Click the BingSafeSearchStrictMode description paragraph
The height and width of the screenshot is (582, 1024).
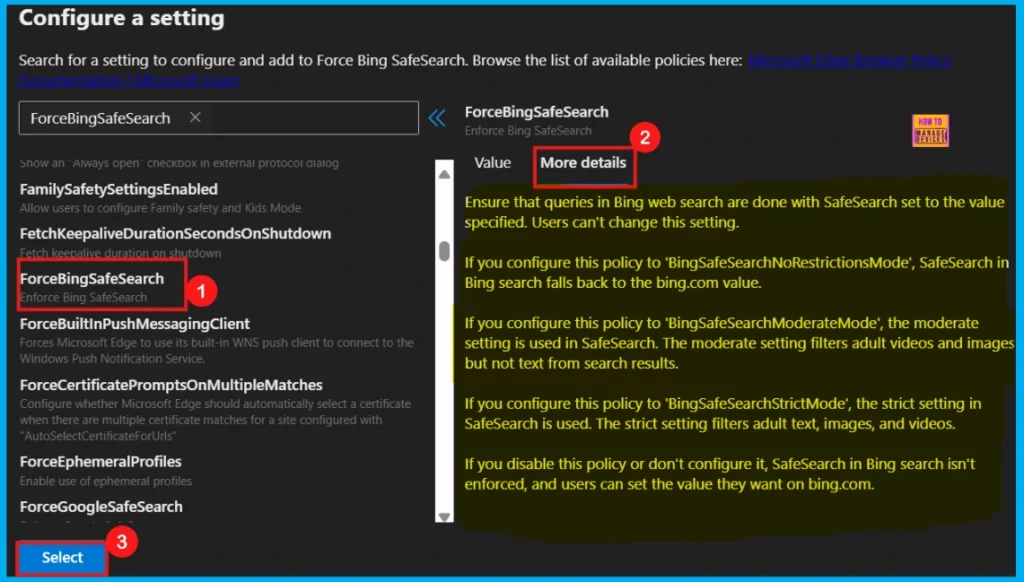[x=723, y=413]
